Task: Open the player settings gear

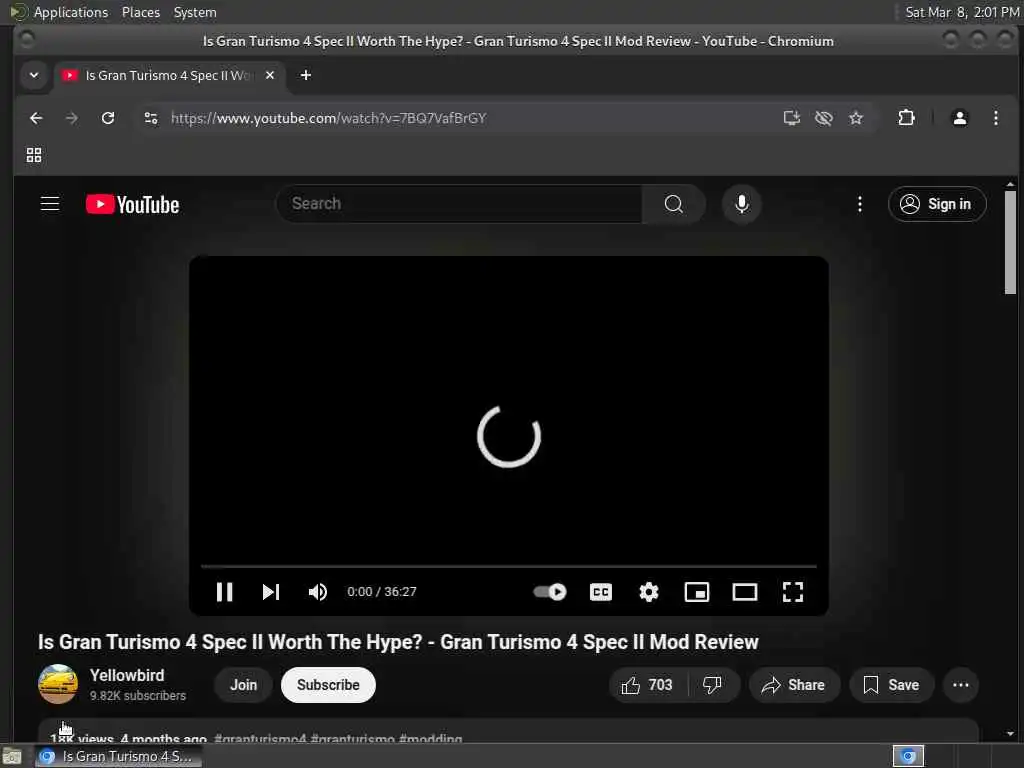Action: [648, 592]
